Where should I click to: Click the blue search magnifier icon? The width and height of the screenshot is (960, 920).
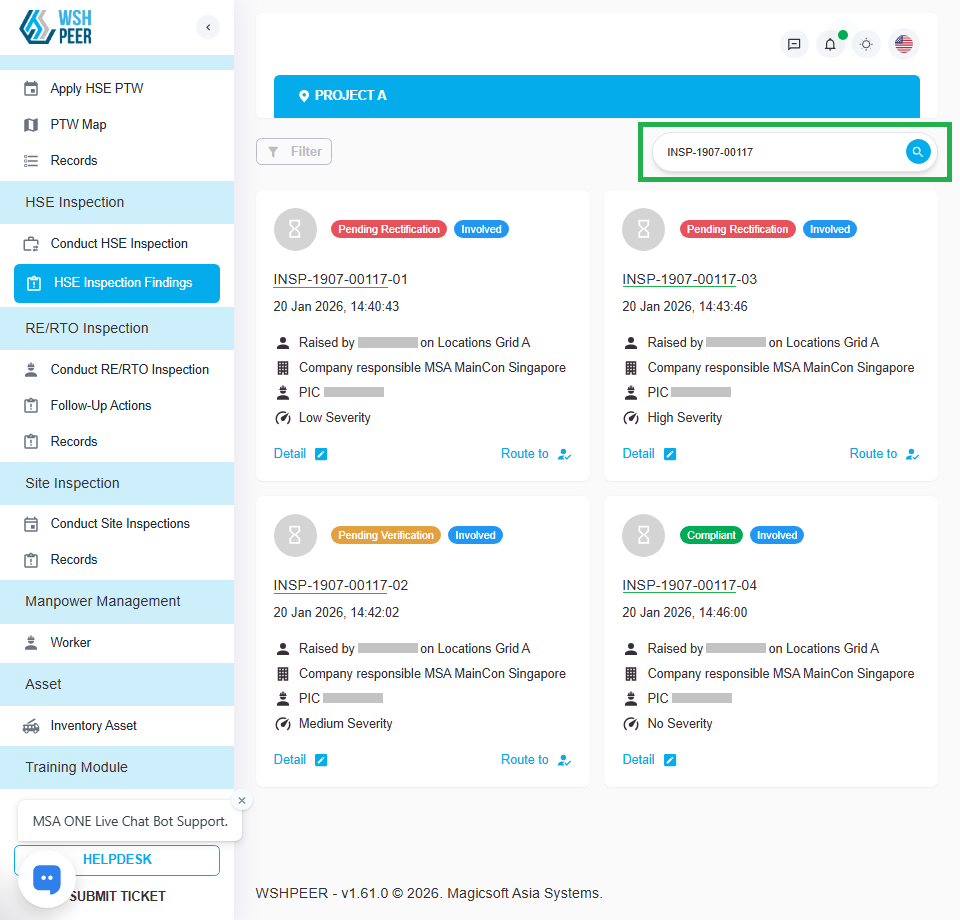click(x=918, y=152)
